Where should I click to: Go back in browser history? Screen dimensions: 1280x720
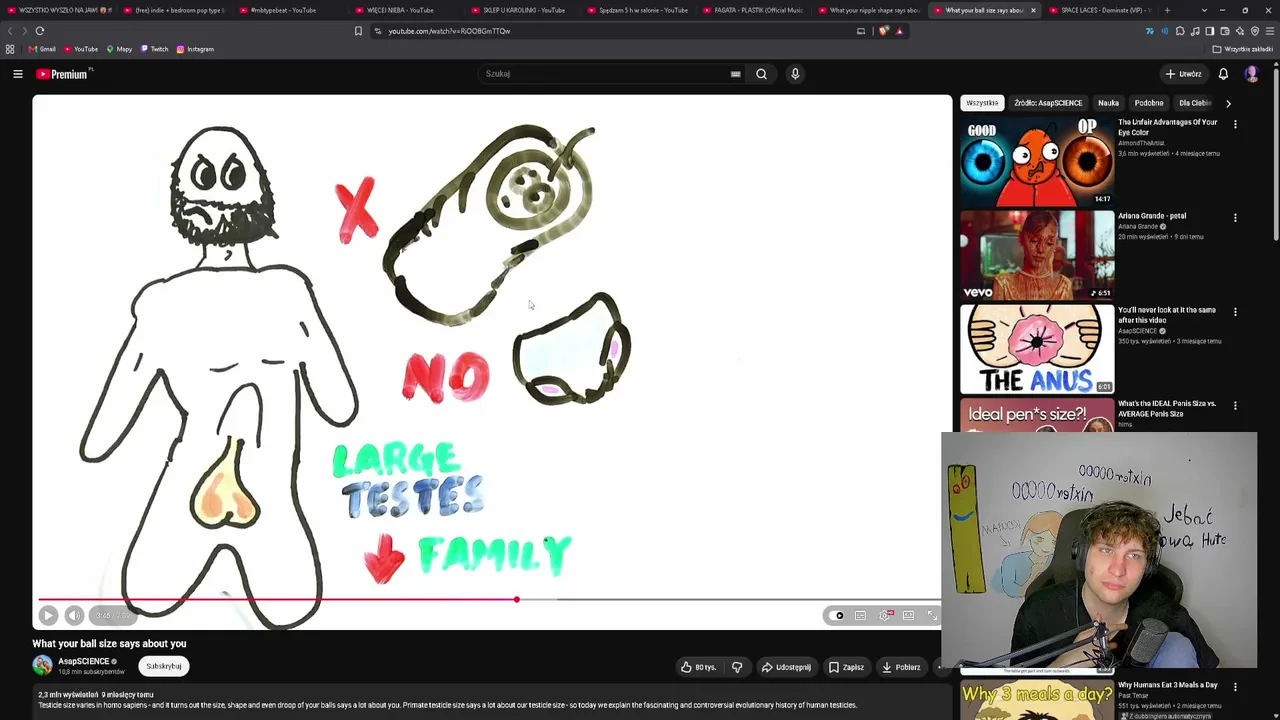(10, 31)
